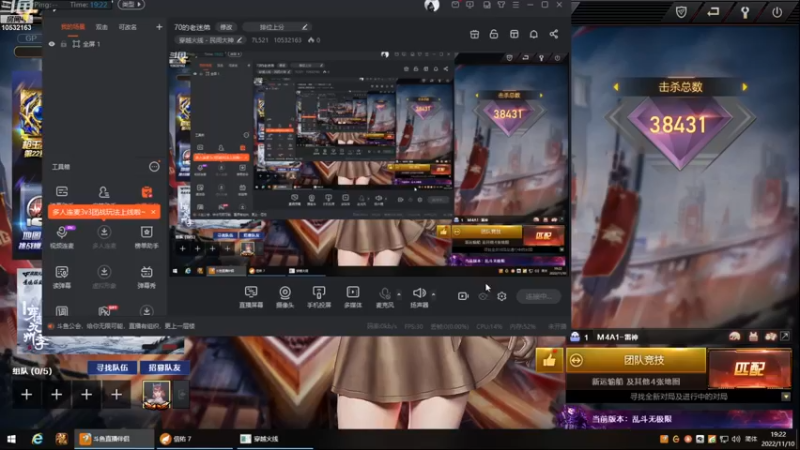Click the 麦克风 microphone icon

[x=385, y=293]
